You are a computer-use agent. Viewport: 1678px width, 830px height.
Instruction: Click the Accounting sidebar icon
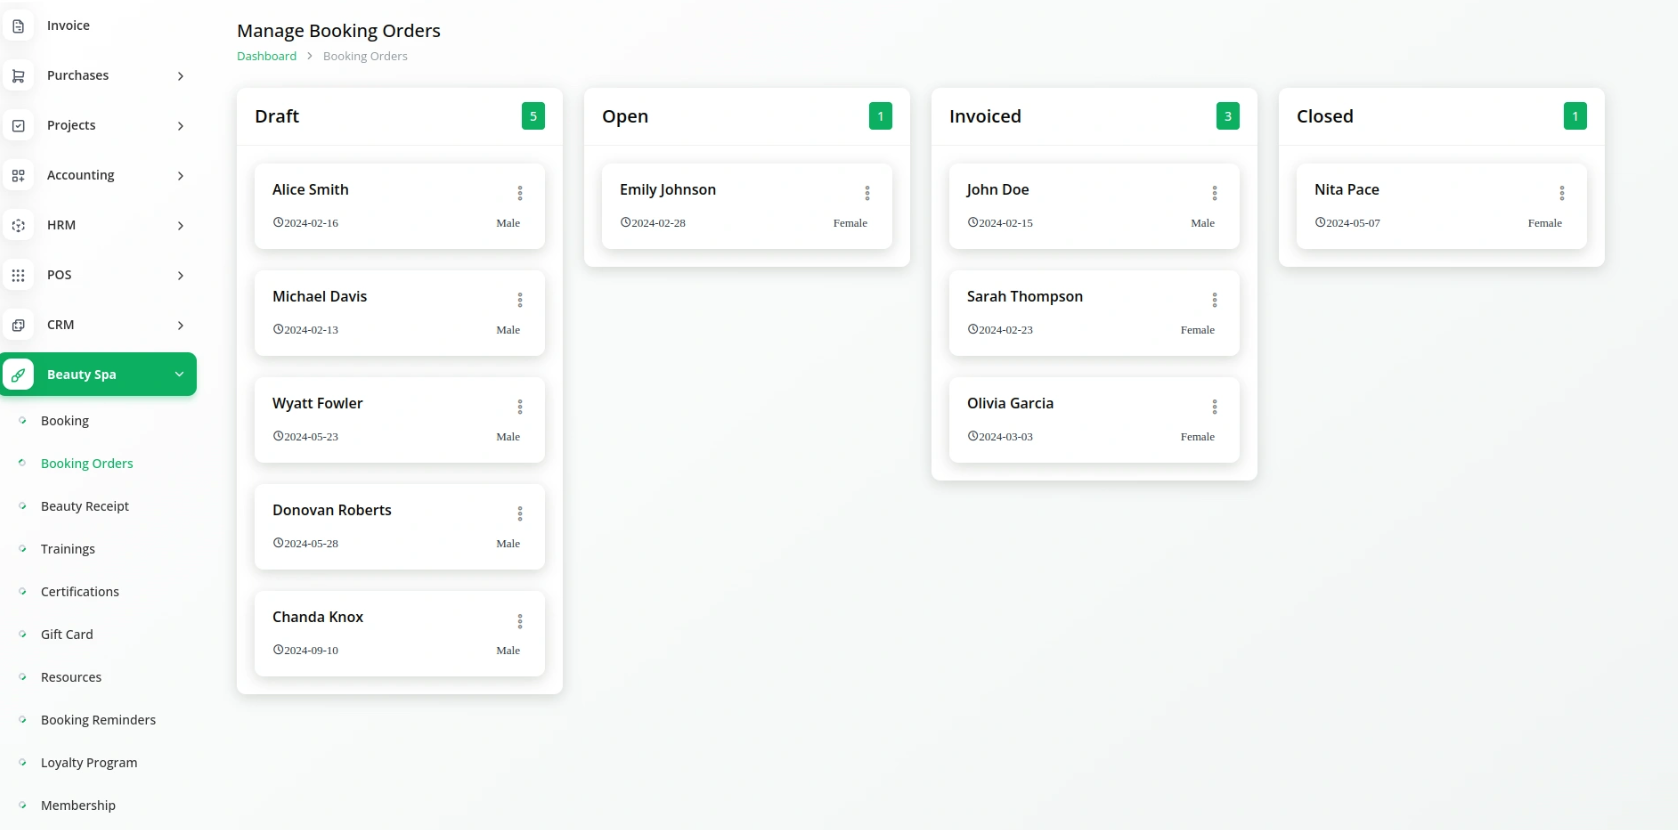[x=18, y=176]
